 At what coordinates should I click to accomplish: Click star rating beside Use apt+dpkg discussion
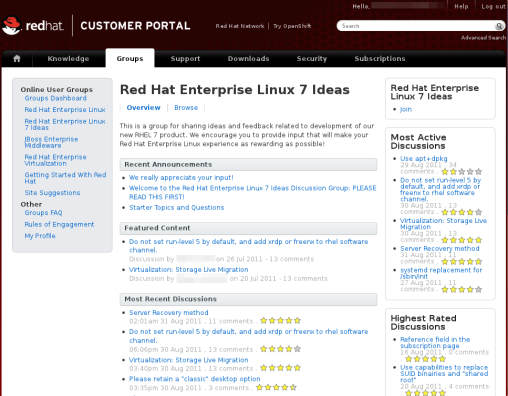(462, 172)
